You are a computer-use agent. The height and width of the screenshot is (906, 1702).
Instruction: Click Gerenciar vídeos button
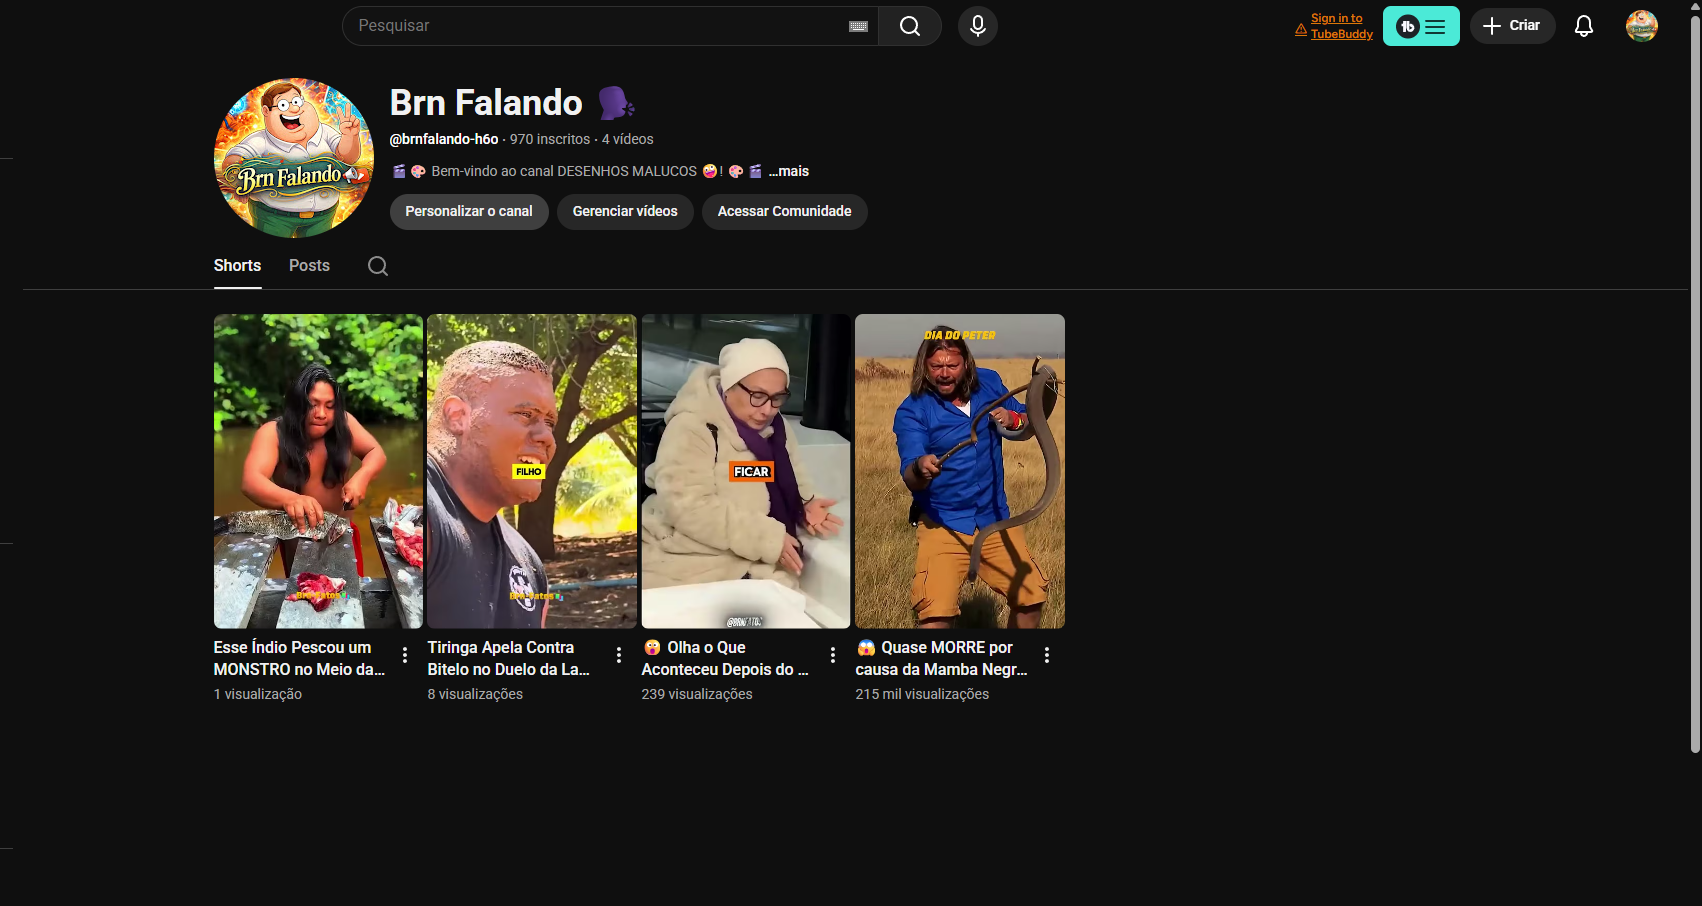(x=625, y=211)
